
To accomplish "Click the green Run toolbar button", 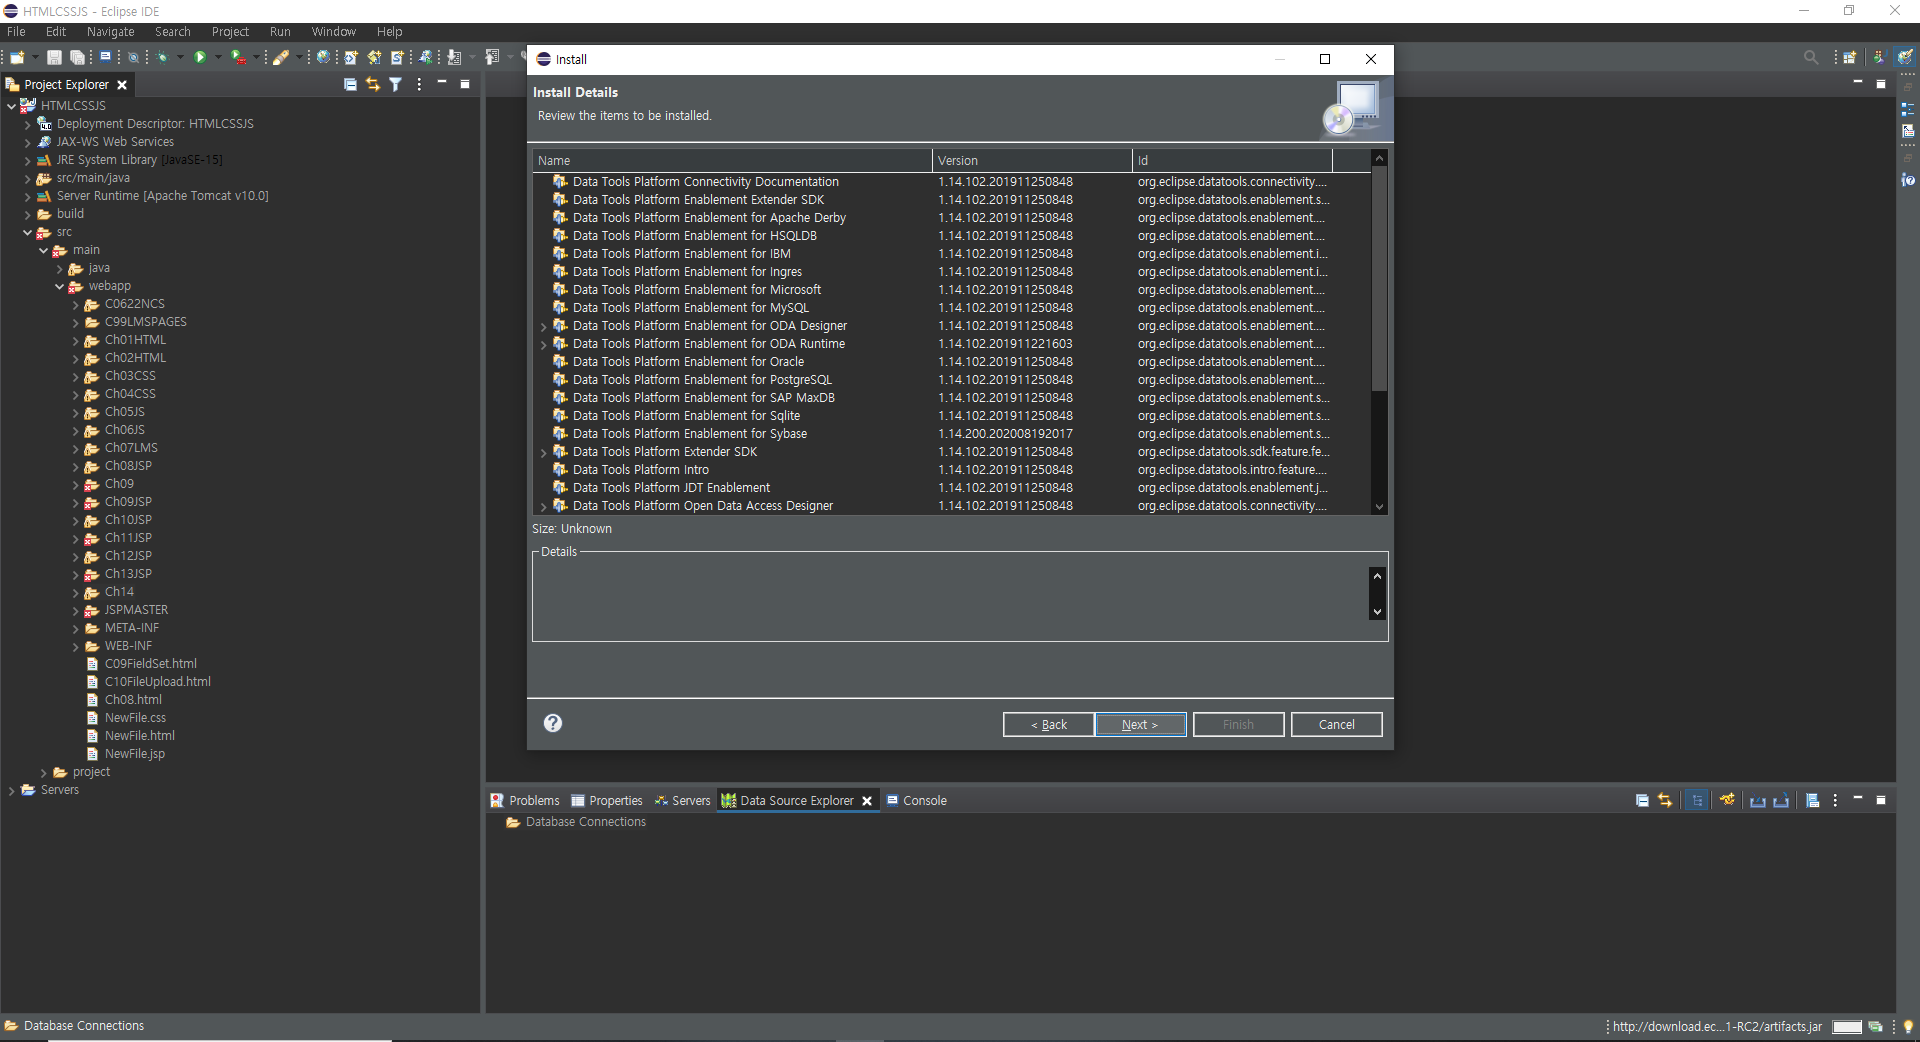I will (200, 58).
